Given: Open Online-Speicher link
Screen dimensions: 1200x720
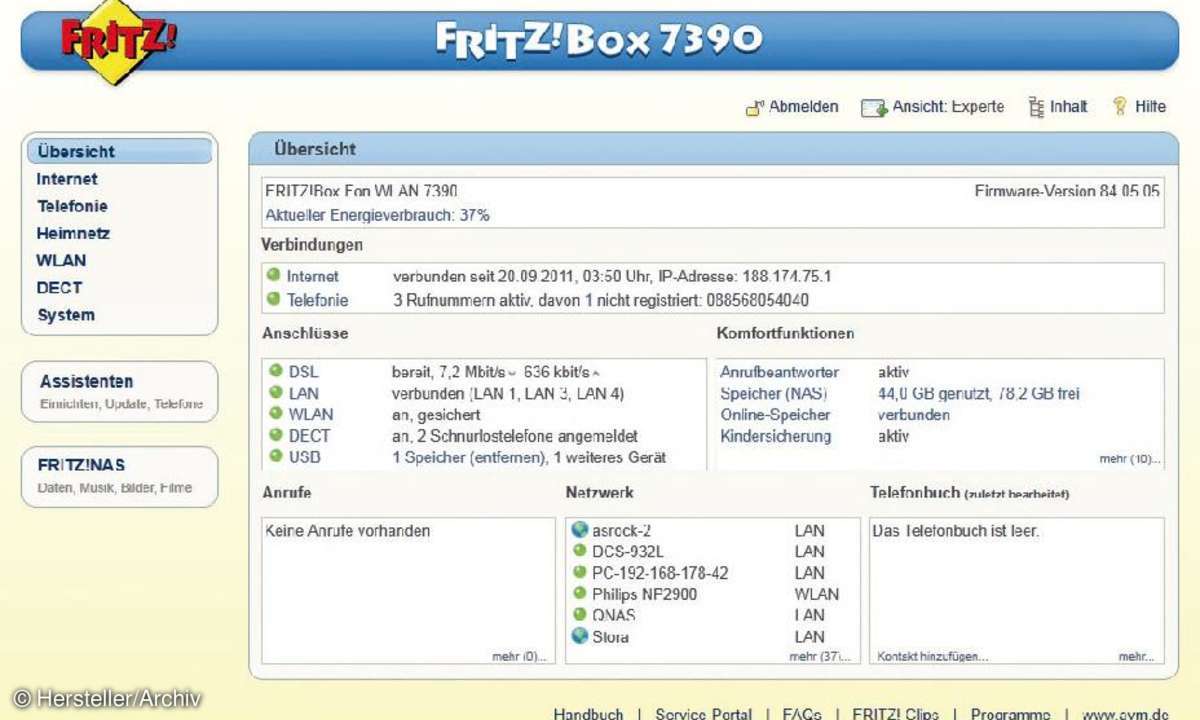Looking at the screenshot, I should coord(775,415).
